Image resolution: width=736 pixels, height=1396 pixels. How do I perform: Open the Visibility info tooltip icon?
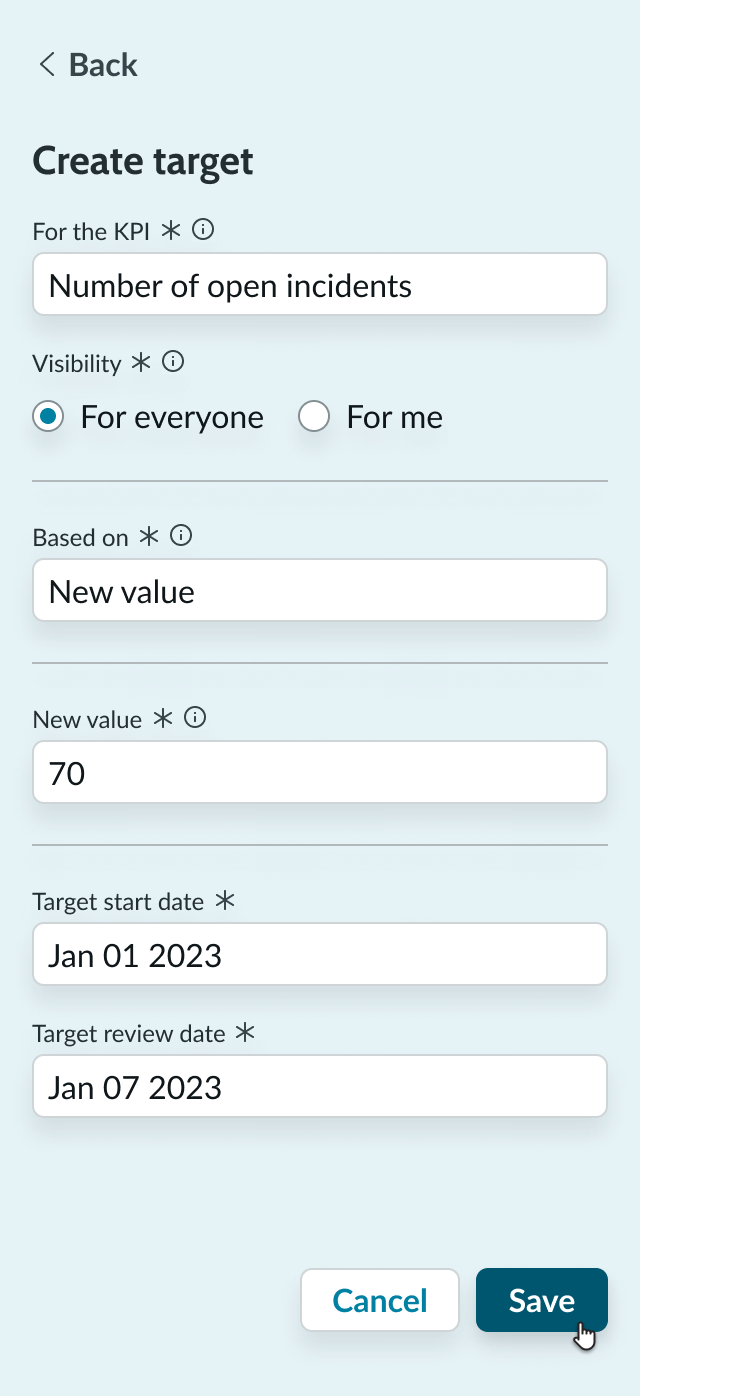(x=172, y=361)
